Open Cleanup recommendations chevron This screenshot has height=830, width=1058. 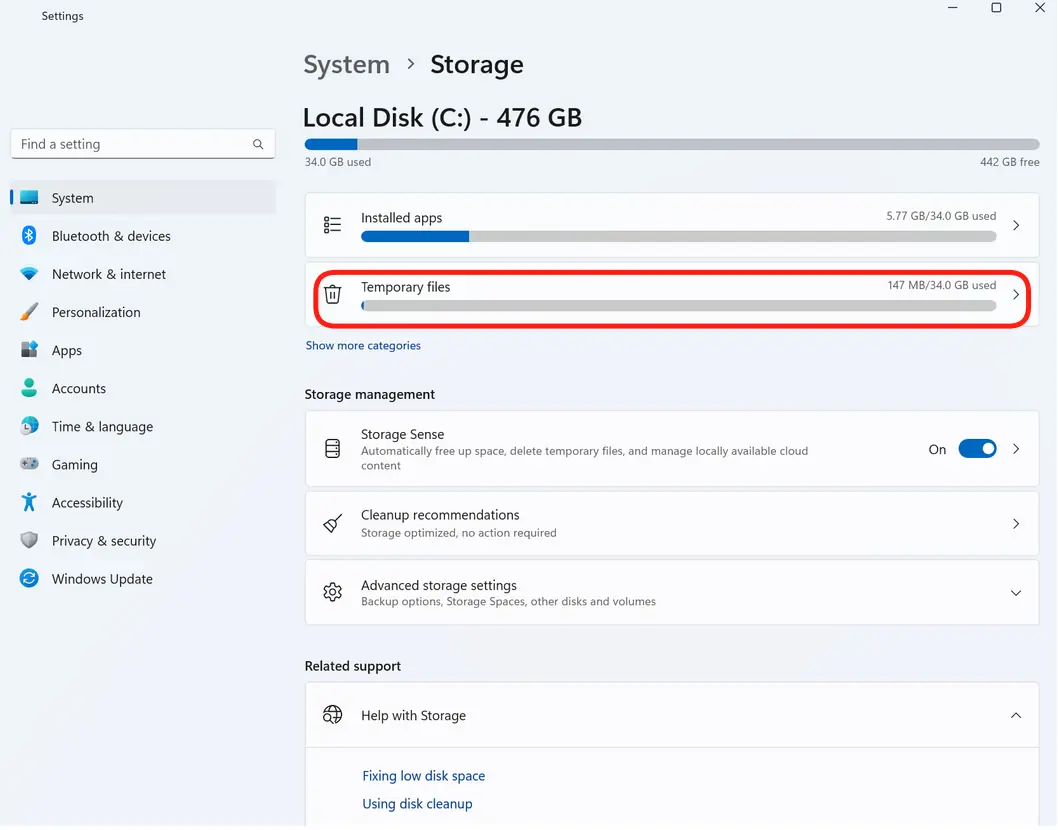pos(1016,524)
